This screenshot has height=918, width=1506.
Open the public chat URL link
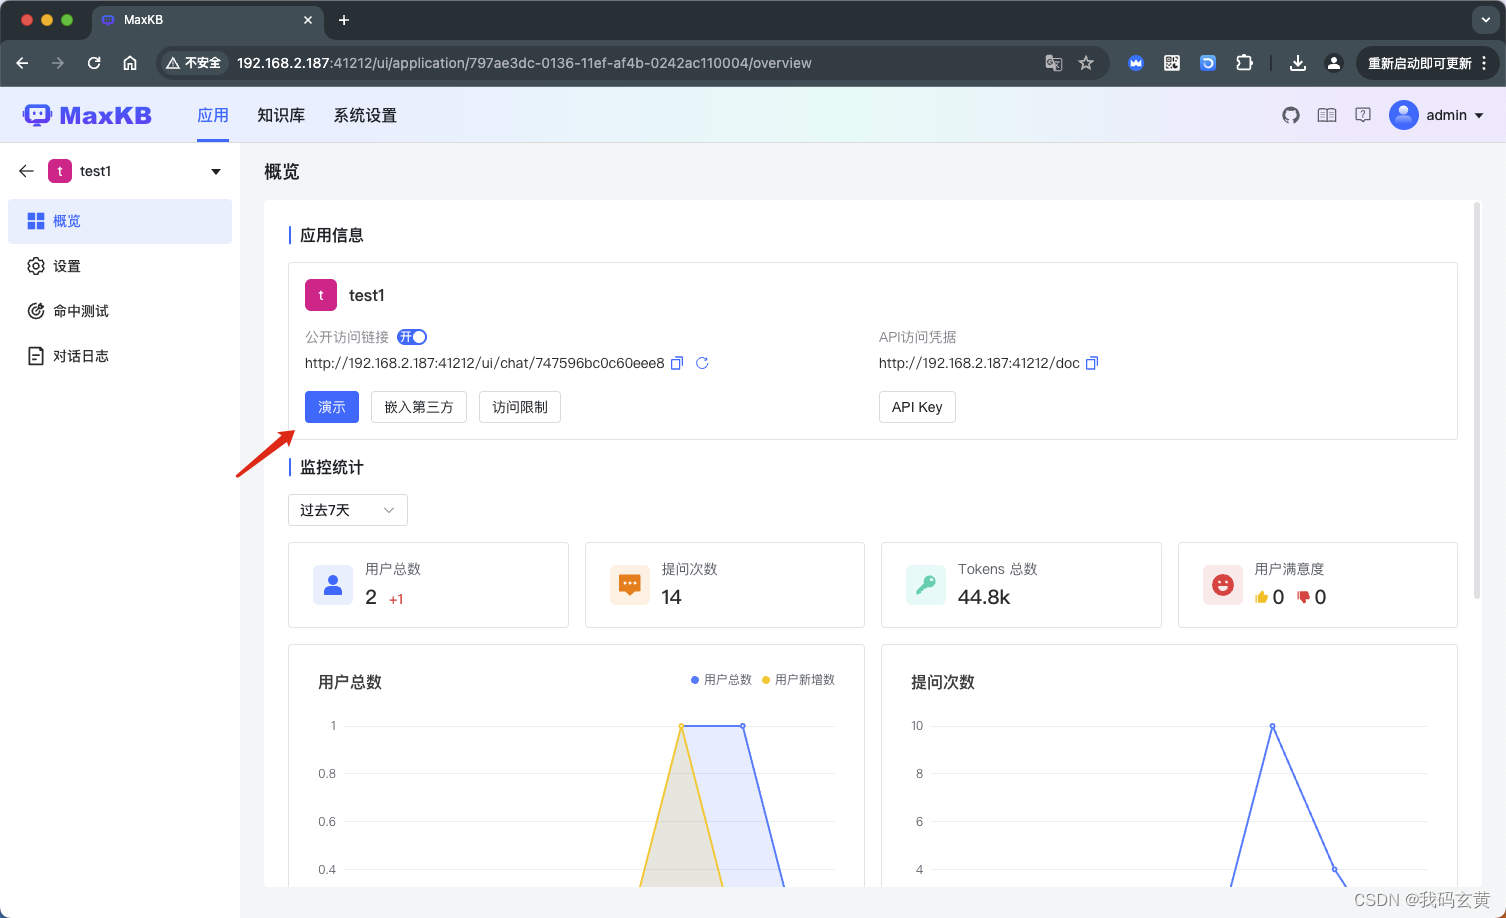[485, 363]
